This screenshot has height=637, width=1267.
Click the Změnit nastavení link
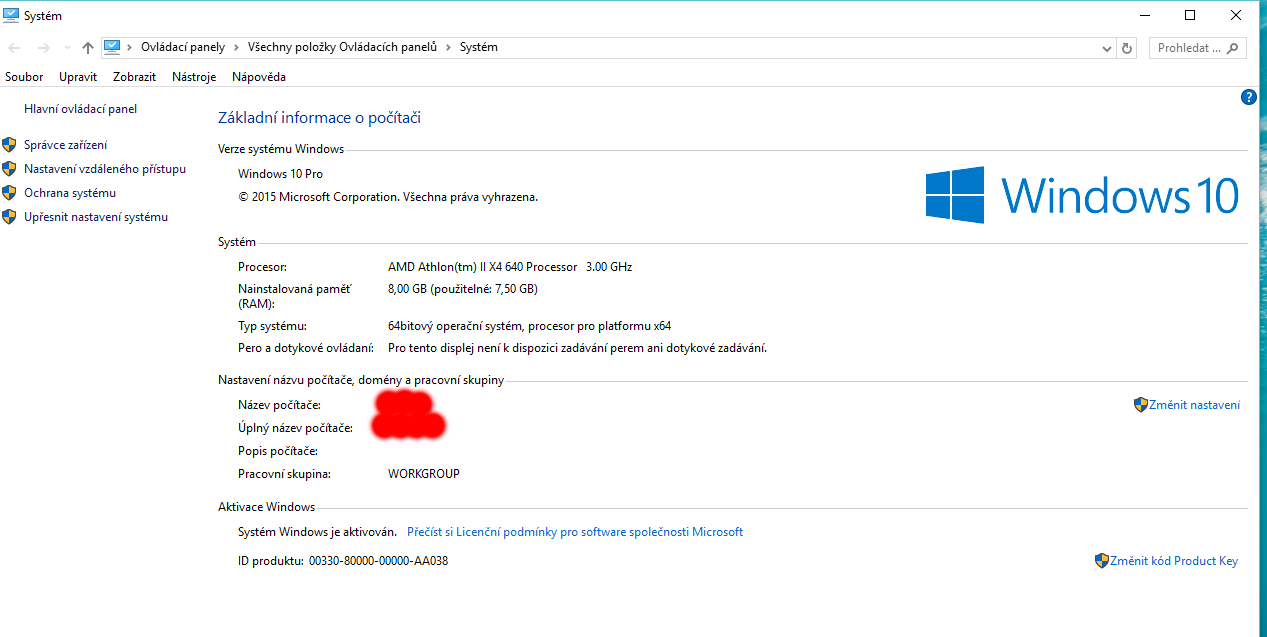click(1194, 405)
